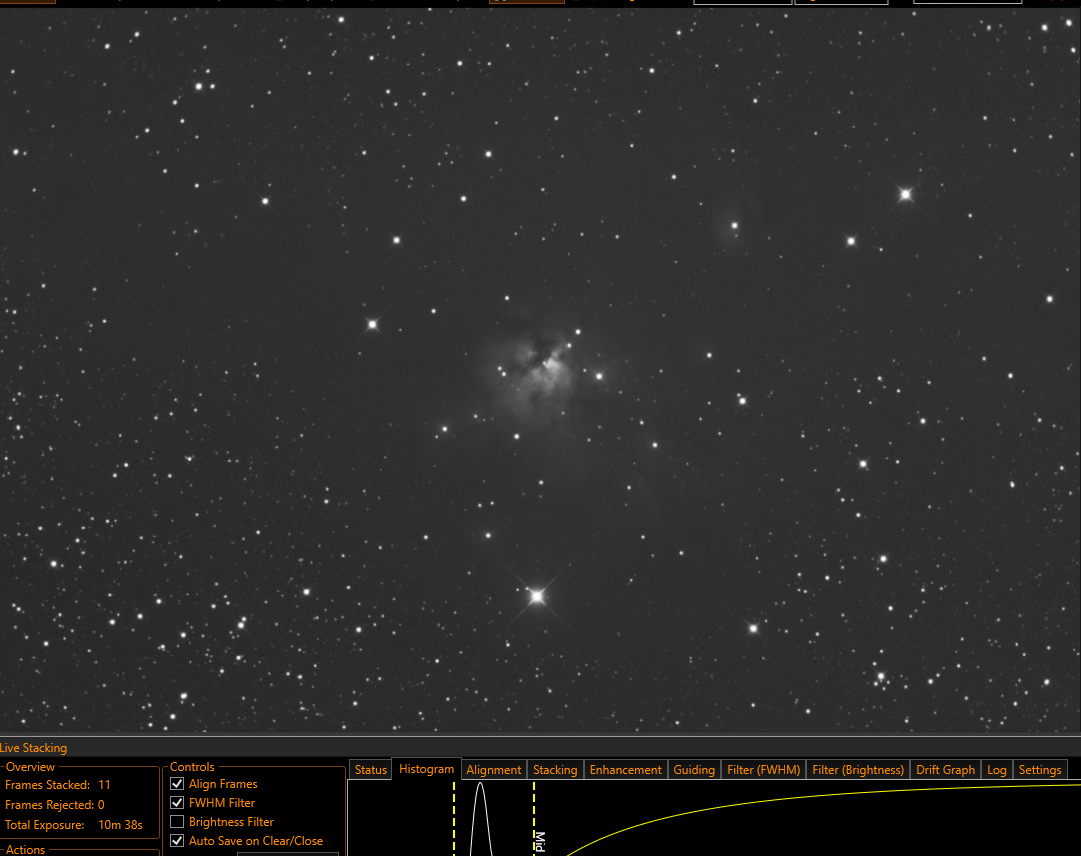Click the Overview group label
This screenshot has height=856, width=1081.
(x=30, y=767)
